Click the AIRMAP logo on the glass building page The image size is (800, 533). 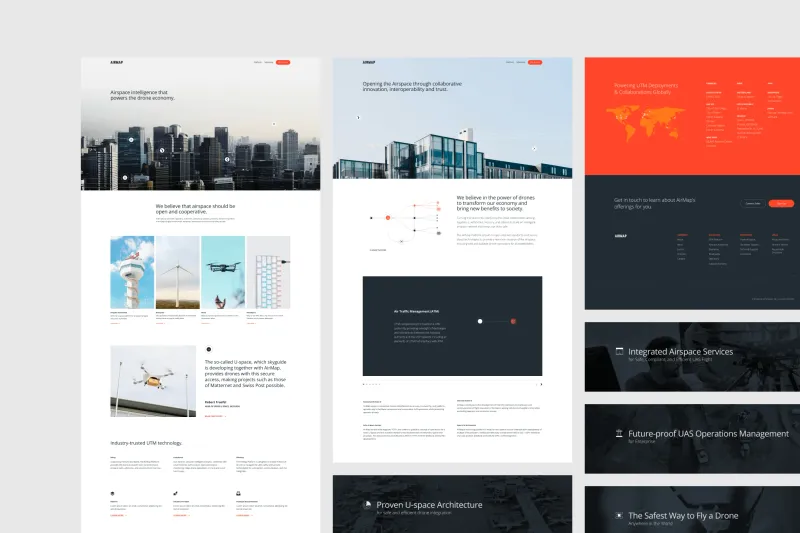click(x=369, y=62)
